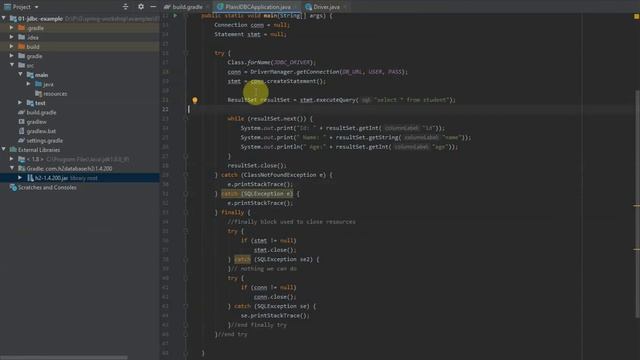Screen dimensions: 640x360
Task: Collapse the 01-jdbc-example project root node
Action: (x=4, y=18)
